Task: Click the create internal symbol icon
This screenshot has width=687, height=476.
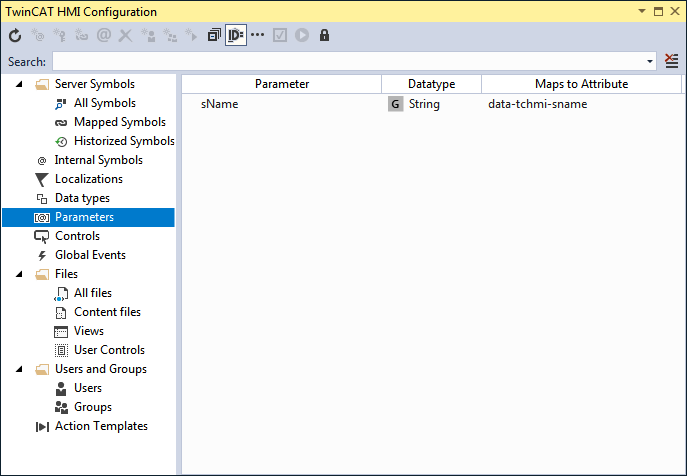Action: click(x=37, y=36)
